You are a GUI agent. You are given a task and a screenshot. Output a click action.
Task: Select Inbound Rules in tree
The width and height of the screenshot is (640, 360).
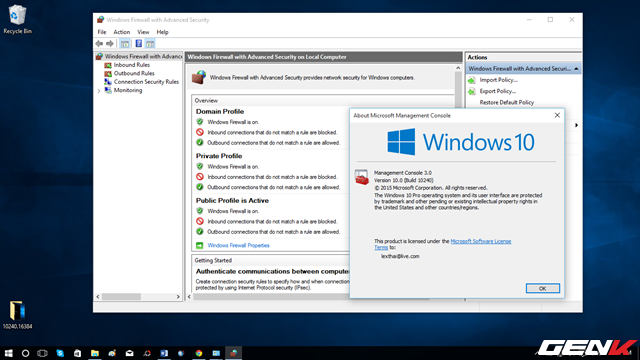(x=131, y=65)
